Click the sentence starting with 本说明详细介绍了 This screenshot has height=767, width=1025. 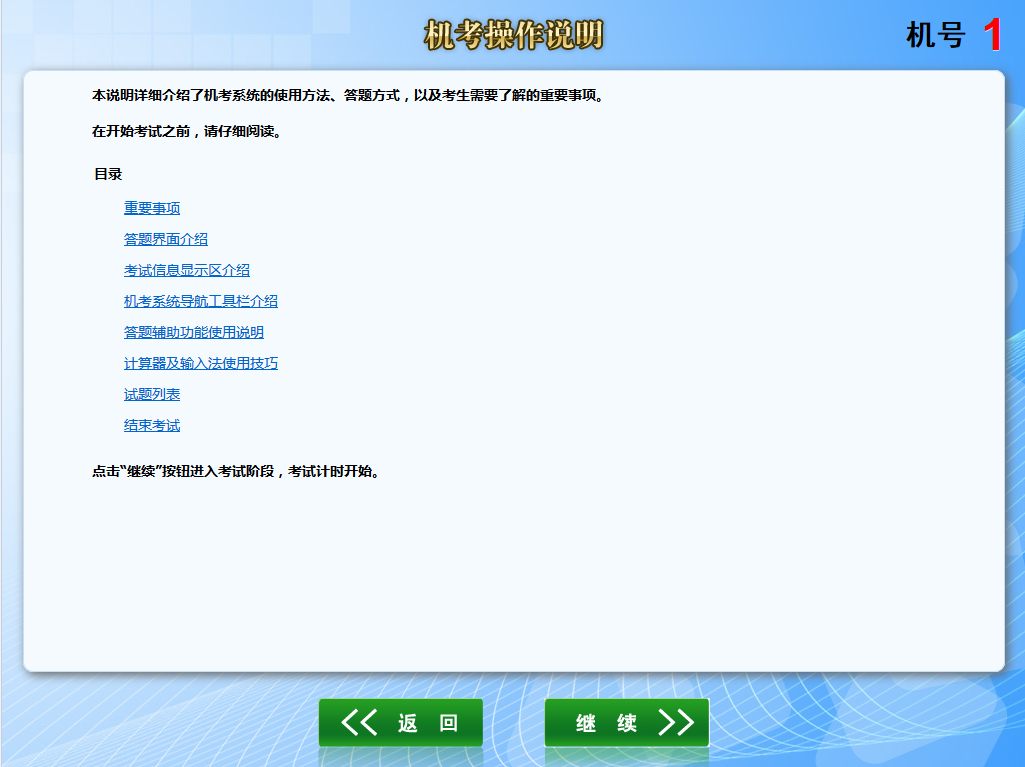[349, 96]
